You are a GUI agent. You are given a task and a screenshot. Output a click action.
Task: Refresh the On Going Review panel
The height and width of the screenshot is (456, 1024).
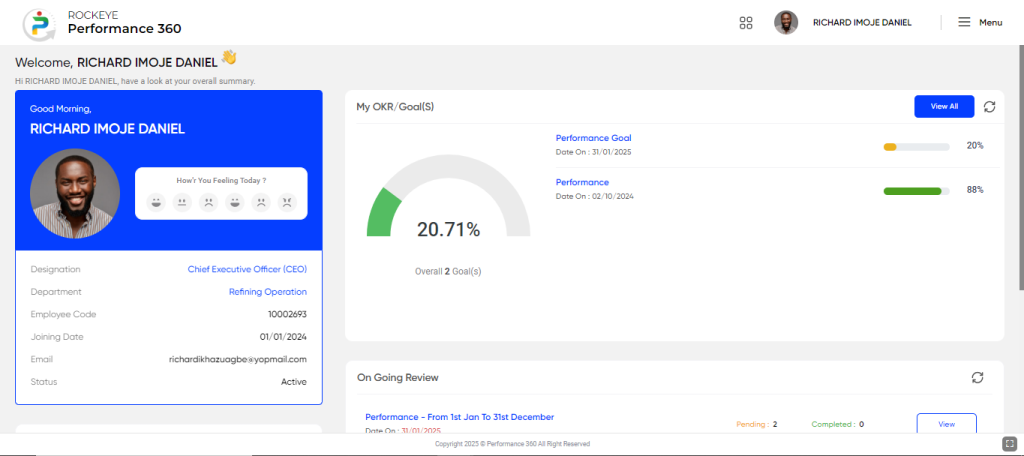[x=977, y=377]
